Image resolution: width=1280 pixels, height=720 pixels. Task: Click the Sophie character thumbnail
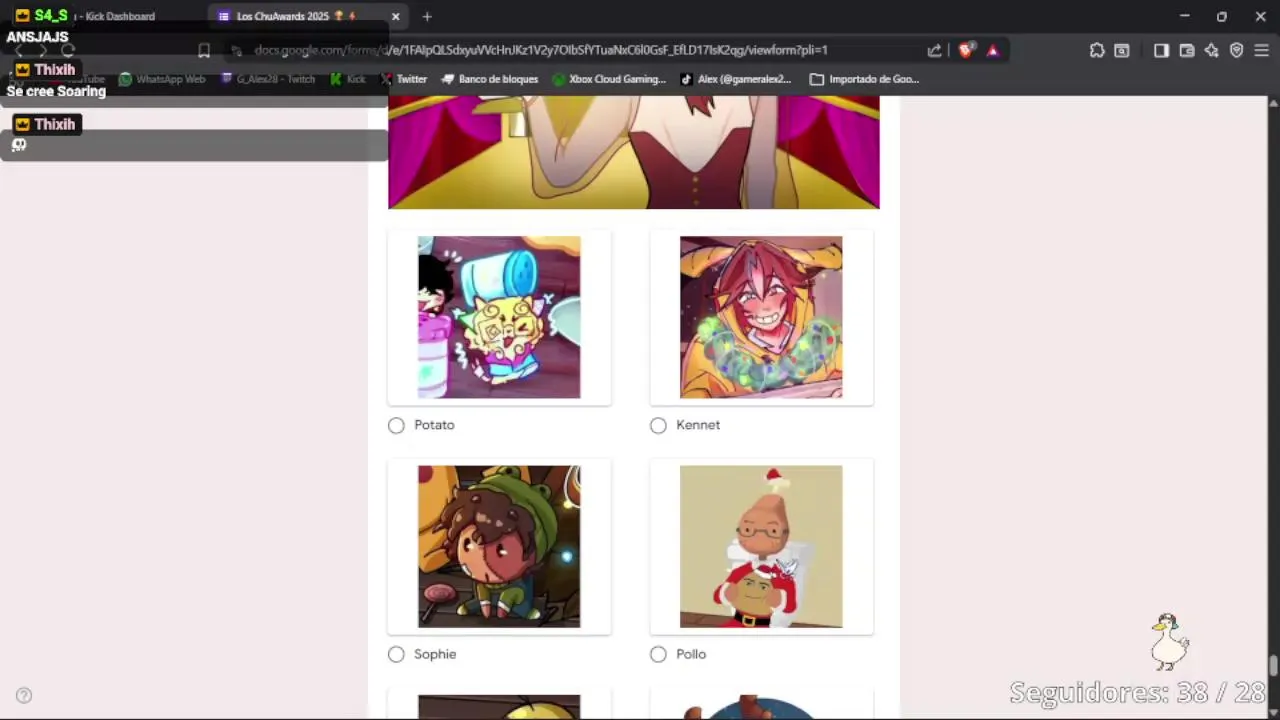click(499, 546)
